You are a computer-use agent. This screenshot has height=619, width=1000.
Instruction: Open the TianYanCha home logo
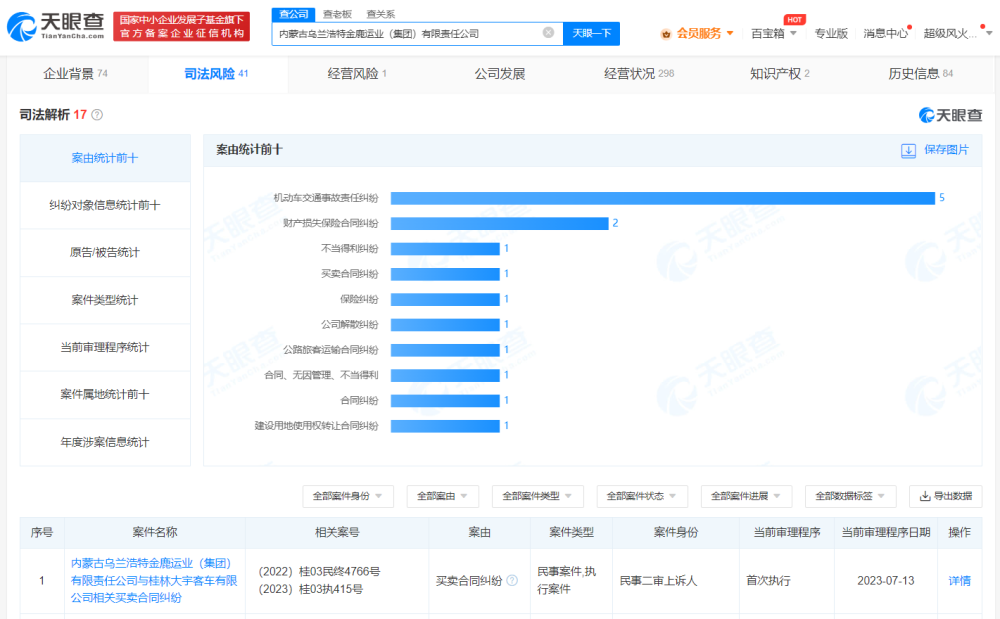coord(55,26)
